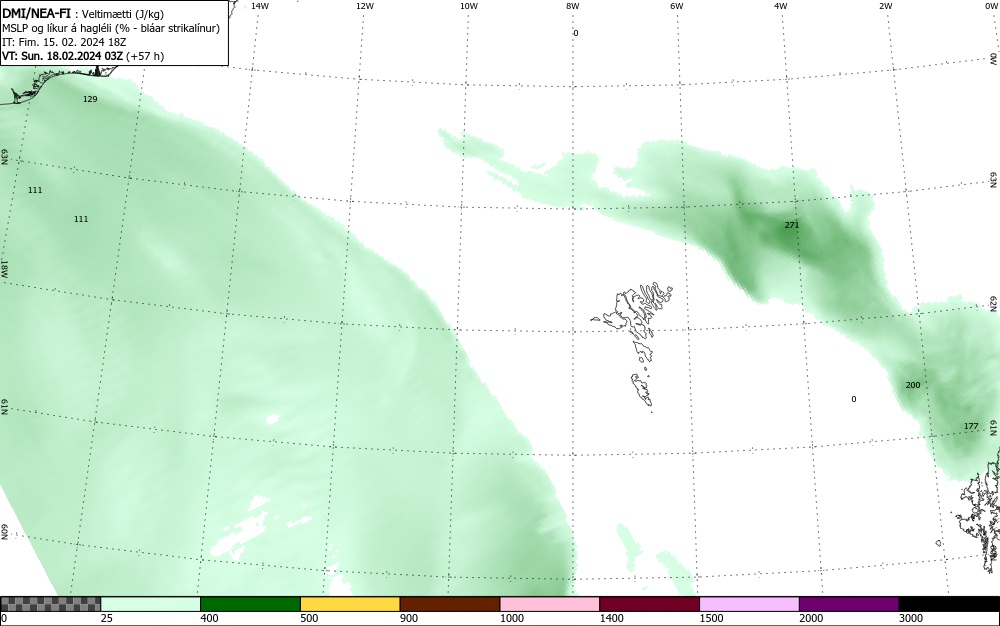Click the brown 900–1000 legend swatch
This screenshot has height=626, width=1000.
click(x=450, y=604)
